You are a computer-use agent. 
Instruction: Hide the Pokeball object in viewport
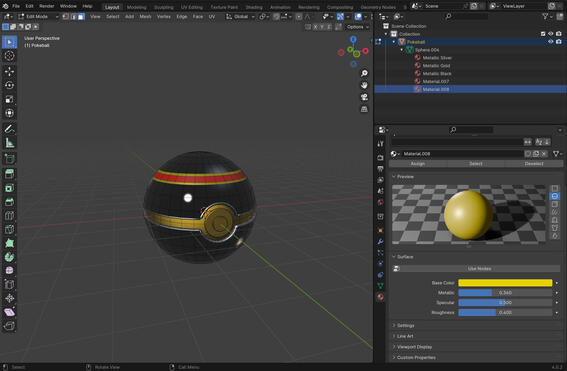coord(550,42)
